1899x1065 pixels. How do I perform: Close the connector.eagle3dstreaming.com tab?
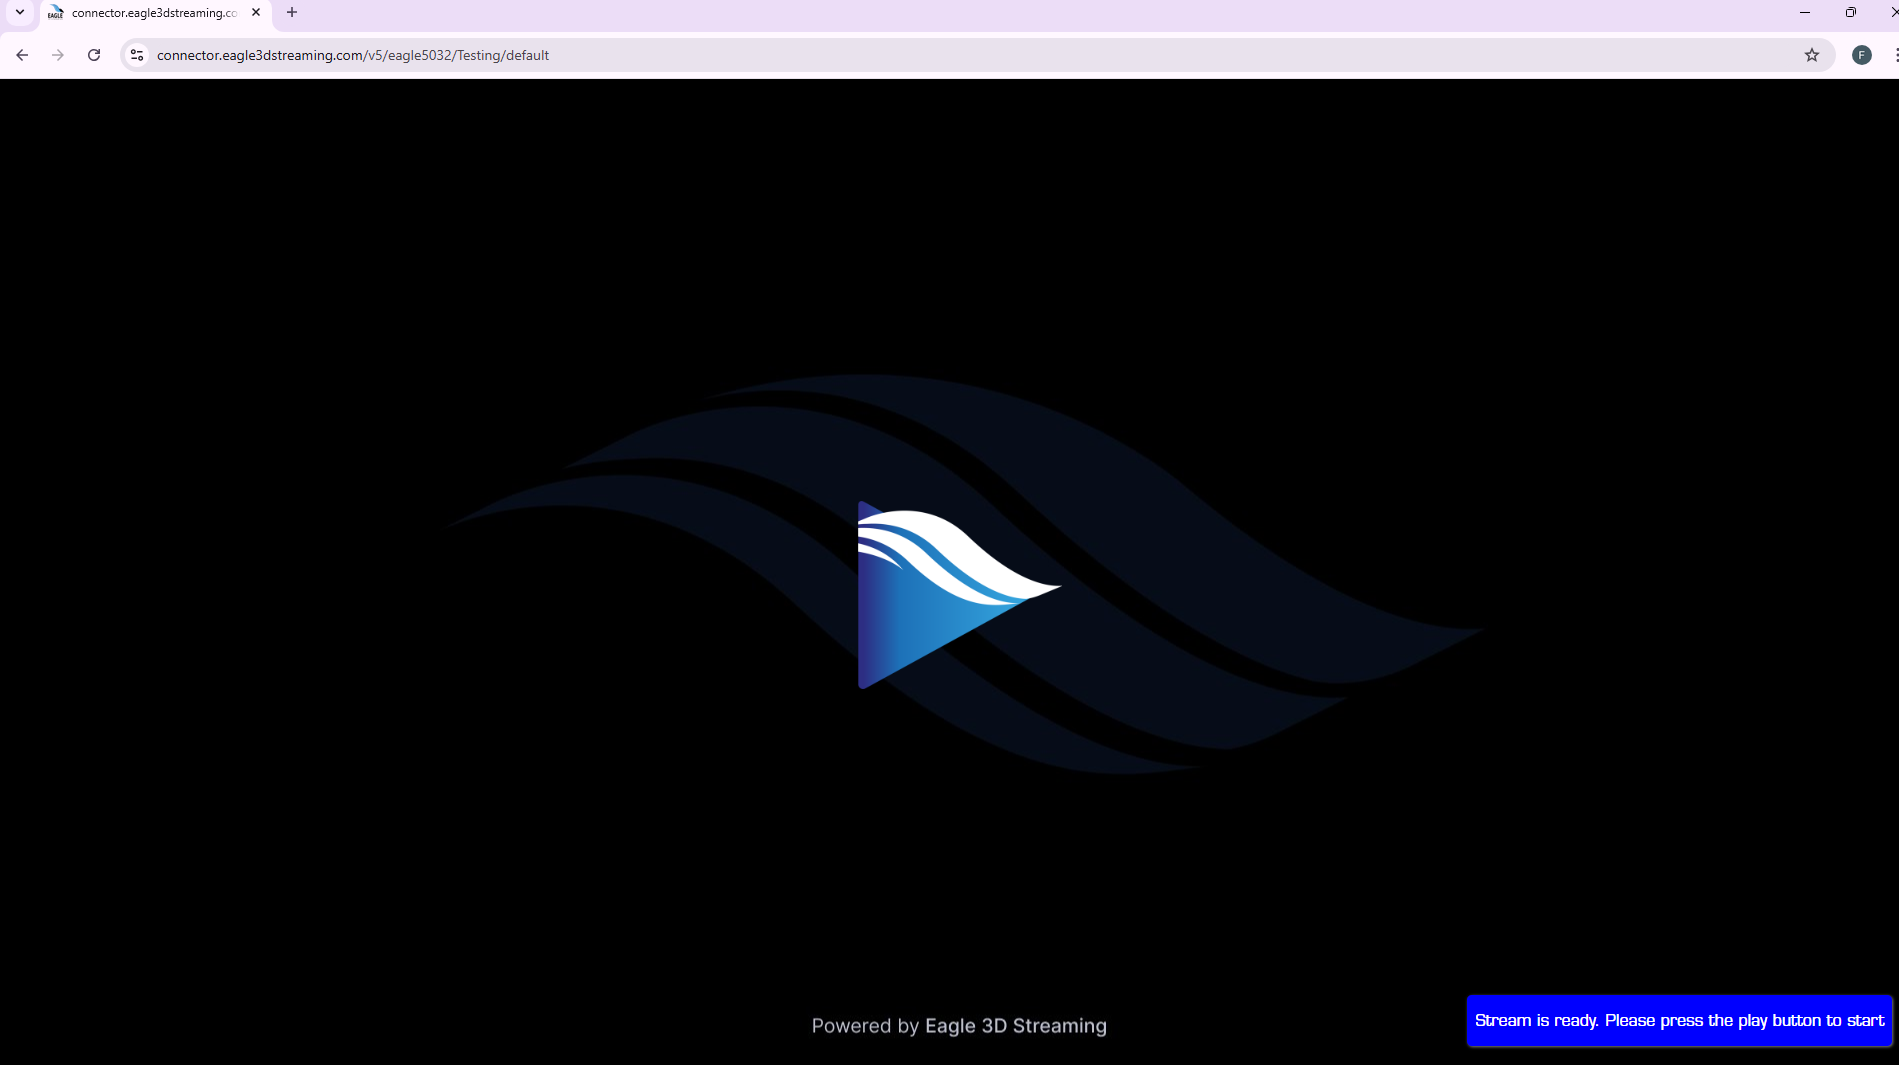coord(255,13)
